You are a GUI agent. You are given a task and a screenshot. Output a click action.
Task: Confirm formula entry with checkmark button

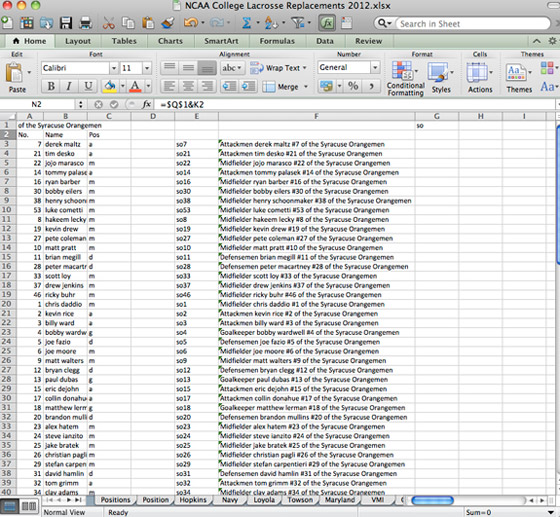click(x=114, y=104)
